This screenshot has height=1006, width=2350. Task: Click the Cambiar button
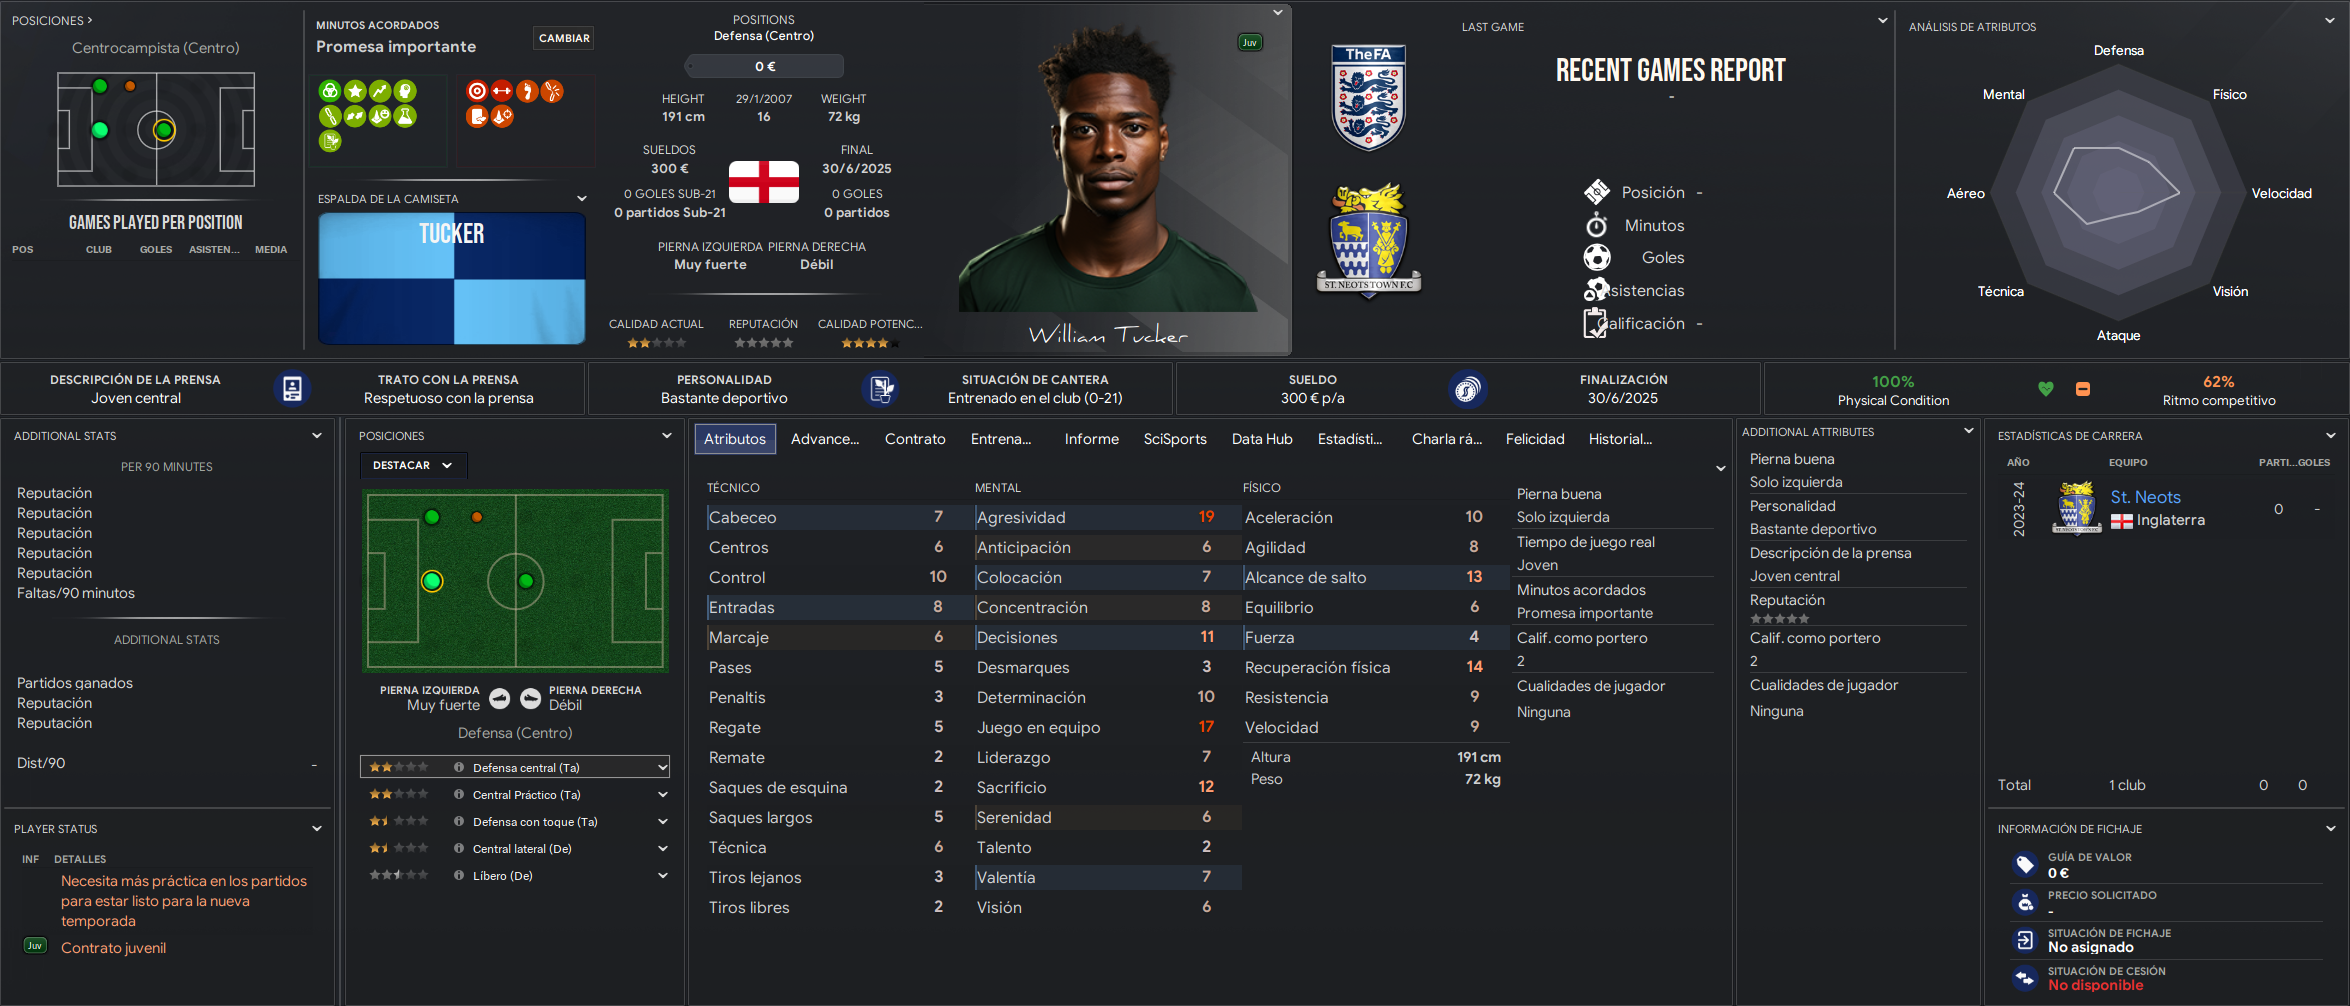[x=564, y=38]
